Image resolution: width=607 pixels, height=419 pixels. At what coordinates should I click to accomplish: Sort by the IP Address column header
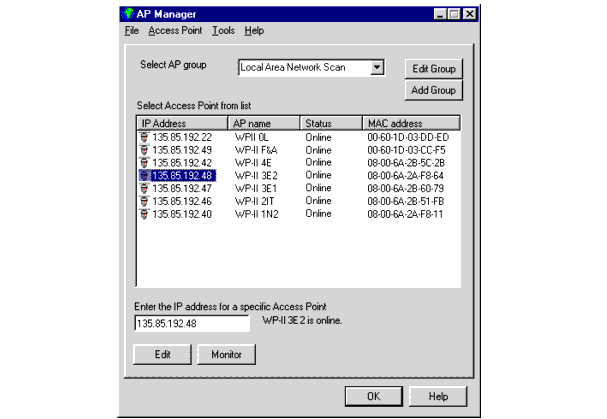click(182, 123)
